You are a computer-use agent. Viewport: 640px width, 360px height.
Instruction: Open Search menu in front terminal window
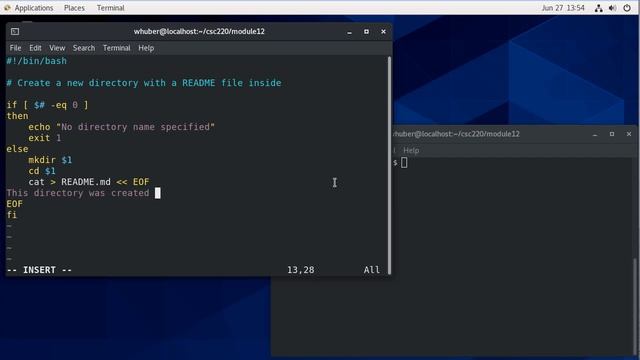tap(84, 48)
